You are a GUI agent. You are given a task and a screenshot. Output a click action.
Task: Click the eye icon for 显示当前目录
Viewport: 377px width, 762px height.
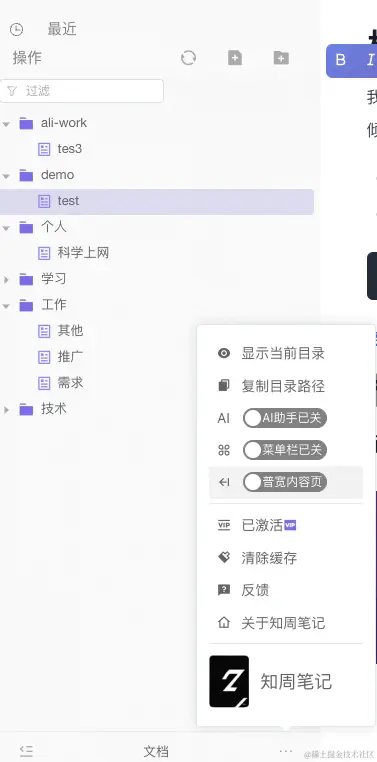click(224, 354)
